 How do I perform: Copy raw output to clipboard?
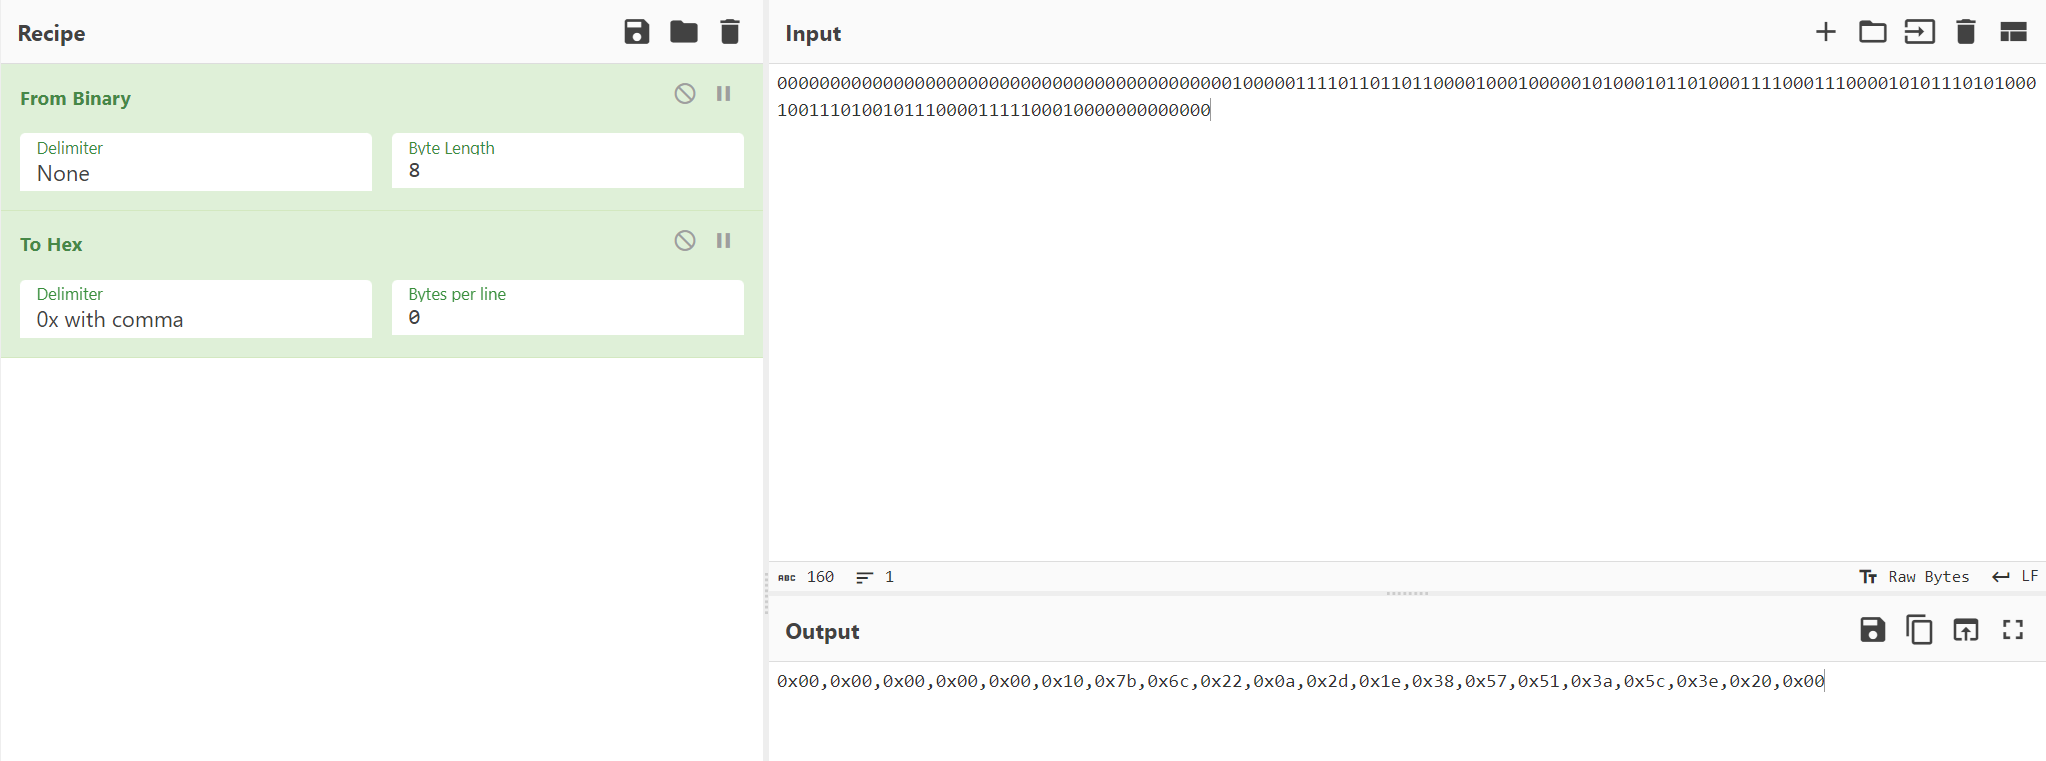point(1919,630)
